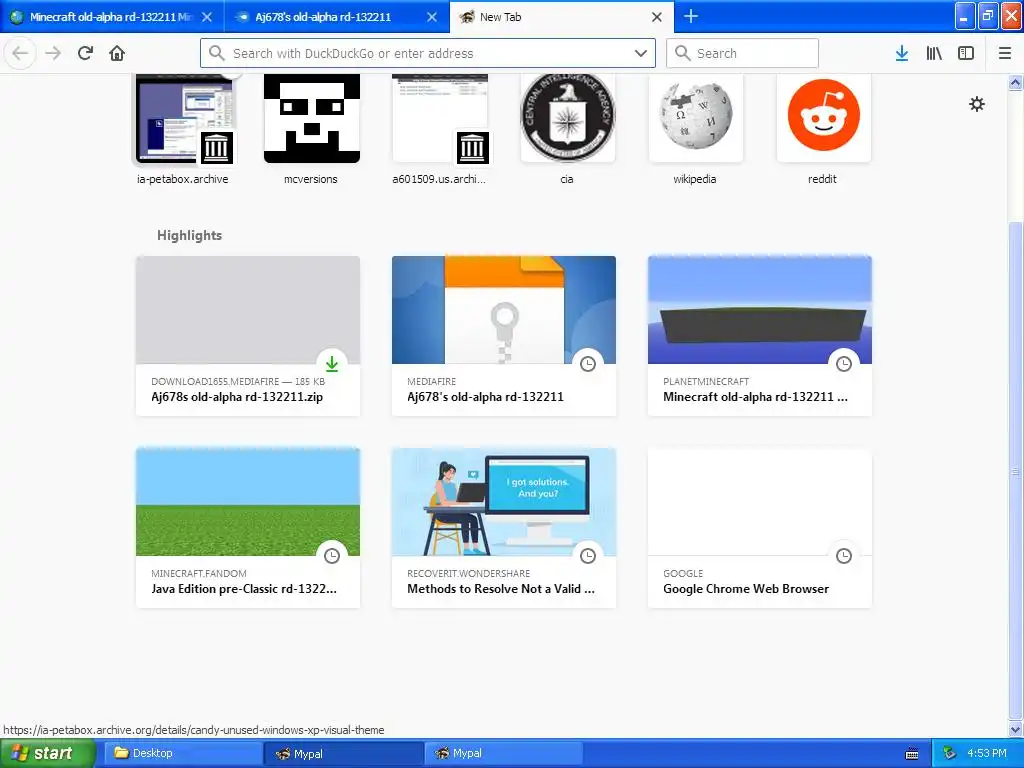Go back using the back arrow button

coord(20,53)
